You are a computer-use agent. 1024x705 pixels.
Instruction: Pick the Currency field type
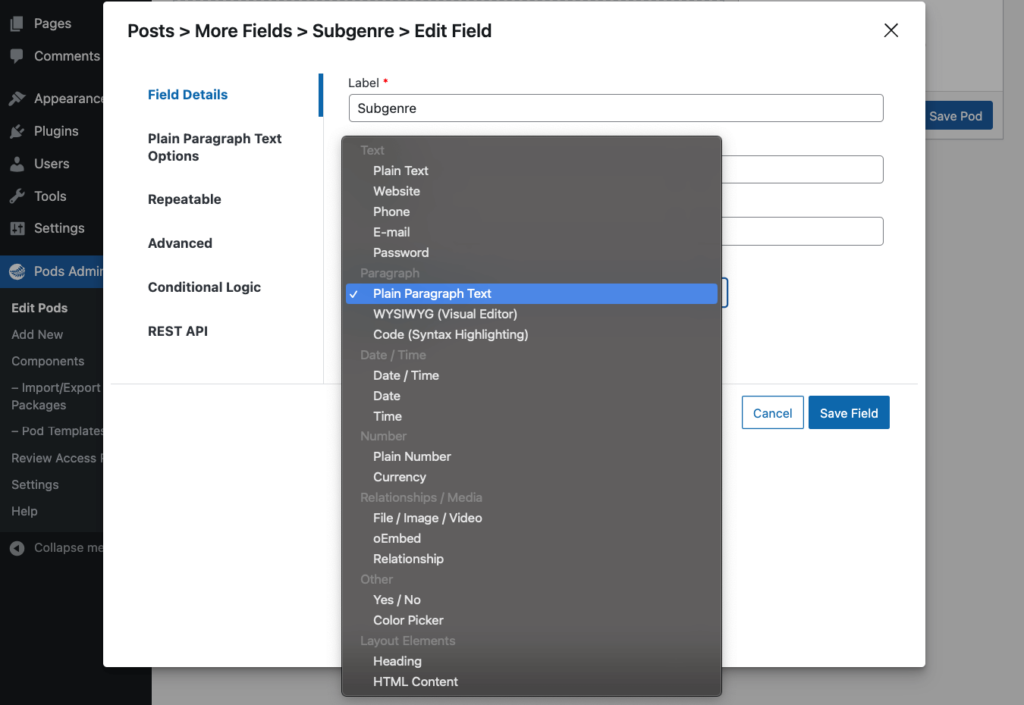tap(399, 477)
